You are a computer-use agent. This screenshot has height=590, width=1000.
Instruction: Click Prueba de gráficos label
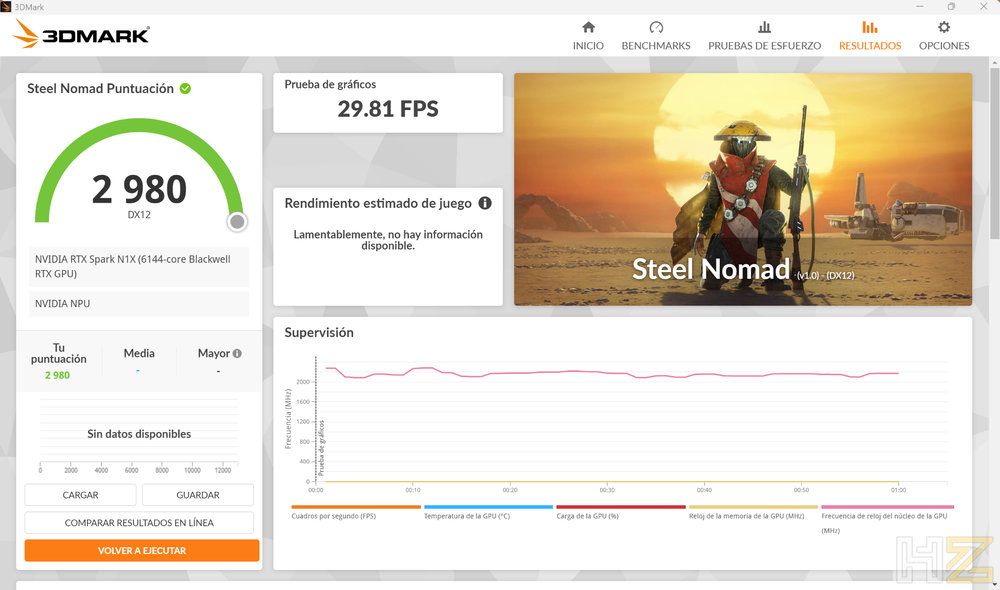(x=330, y=84)
